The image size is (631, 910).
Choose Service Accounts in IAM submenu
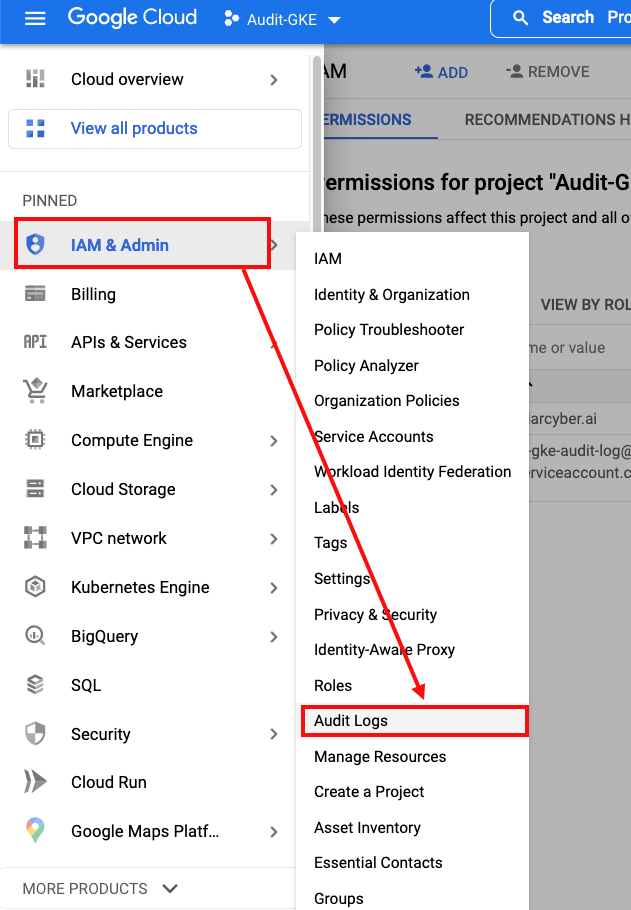click(373, 437)
